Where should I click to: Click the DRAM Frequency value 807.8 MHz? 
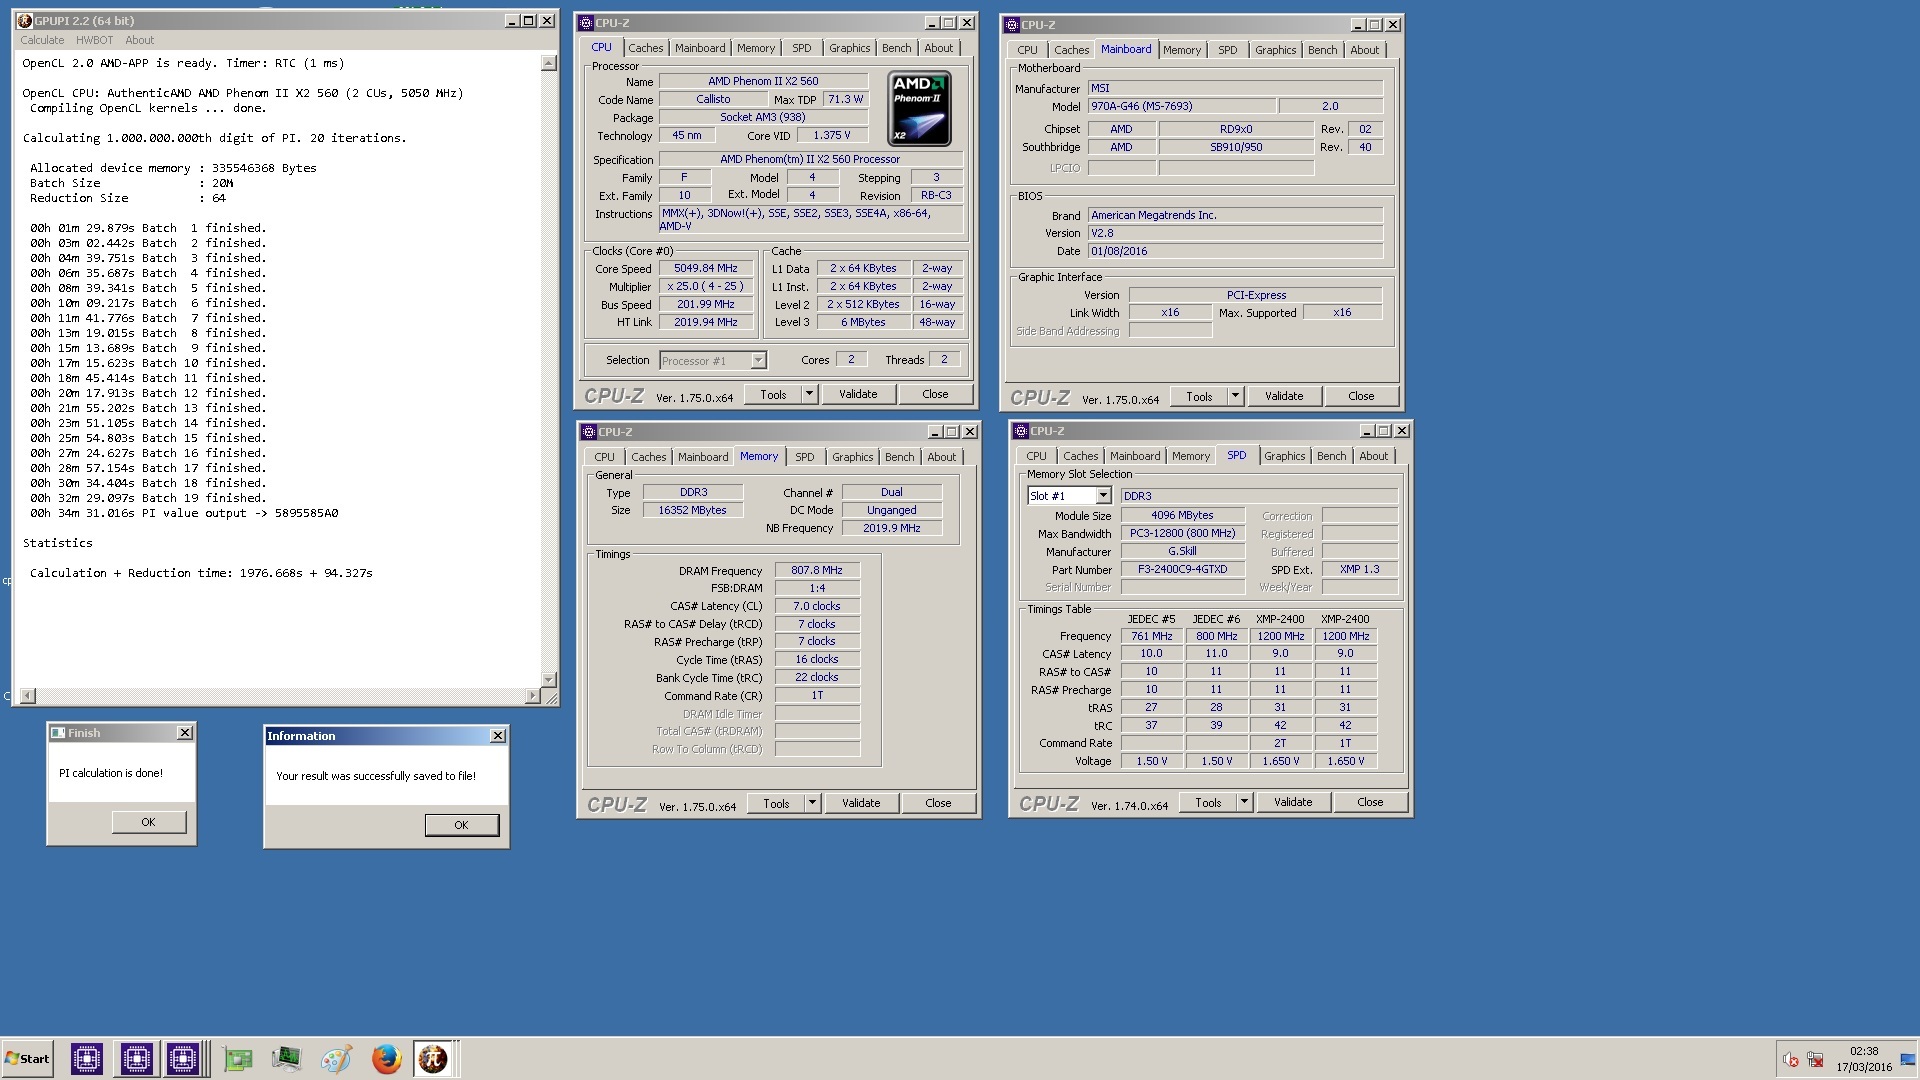point(817,571)
